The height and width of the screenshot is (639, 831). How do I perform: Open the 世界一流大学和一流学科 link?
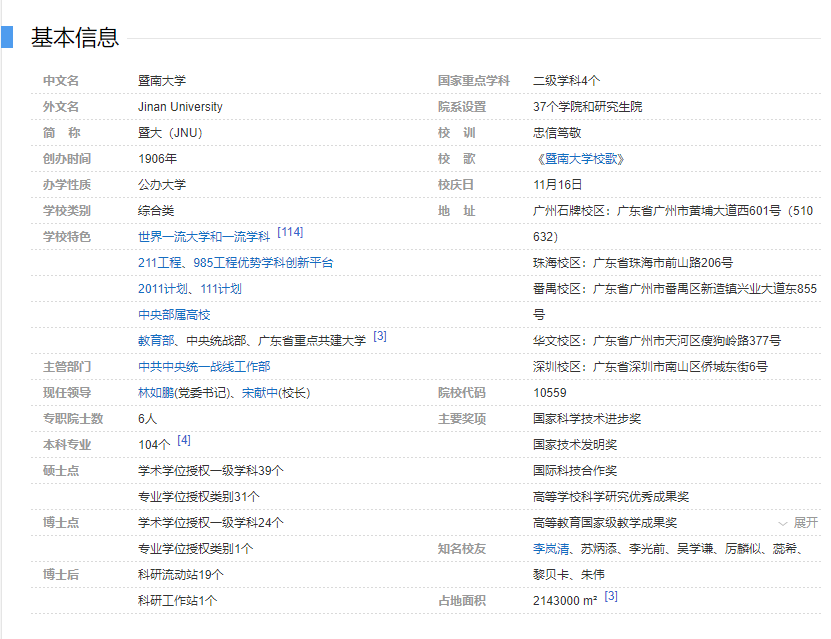(x=204, y=237)
